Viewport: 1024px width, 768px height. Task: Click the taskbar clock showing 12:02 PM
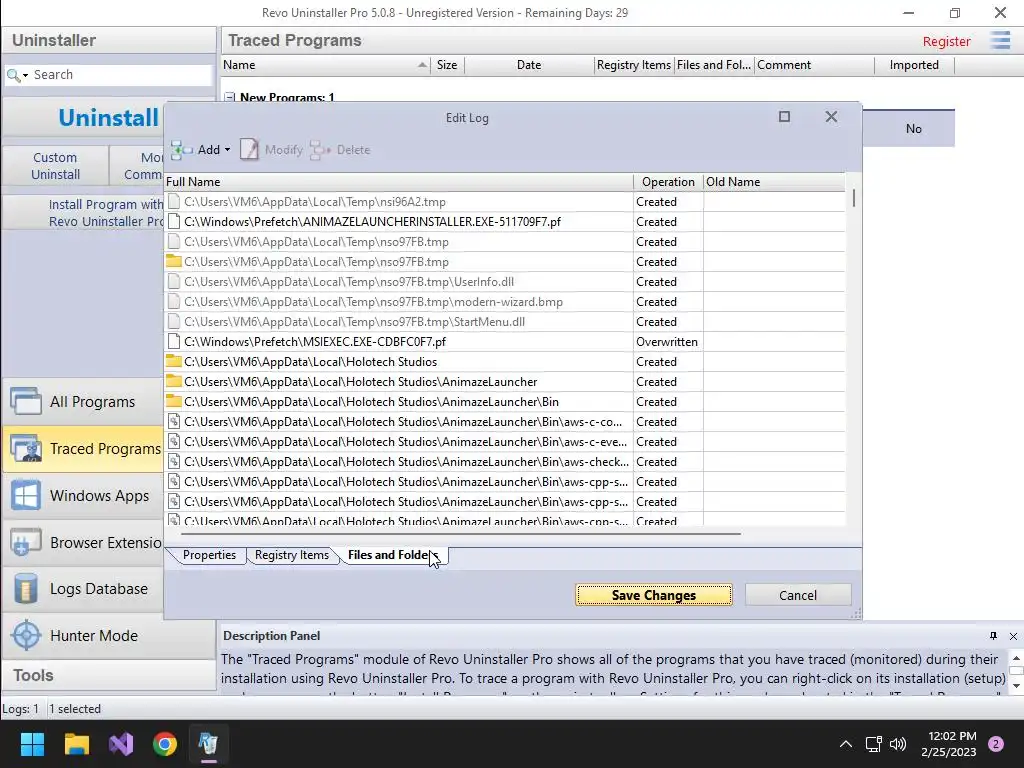tap(949, 744)
